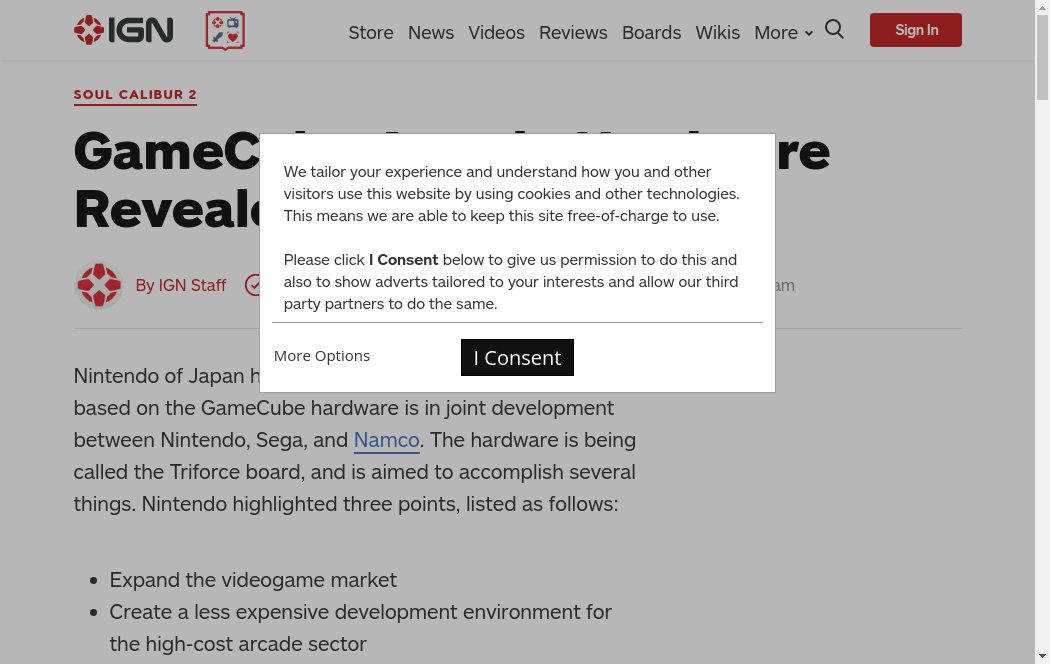Open the Videos section
Image resolution: width=1050 pixels, height=664 pixels.
(496, 33)
